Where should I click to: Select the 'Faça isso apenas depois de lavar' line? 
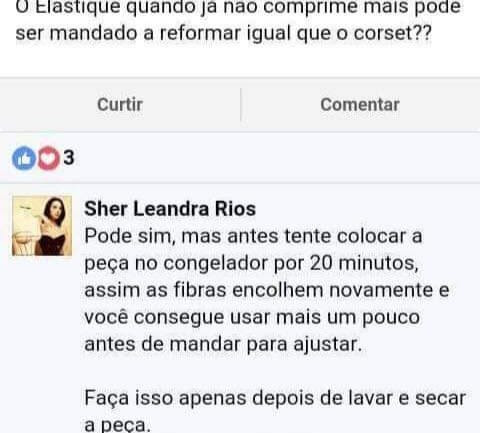point(275,398)
